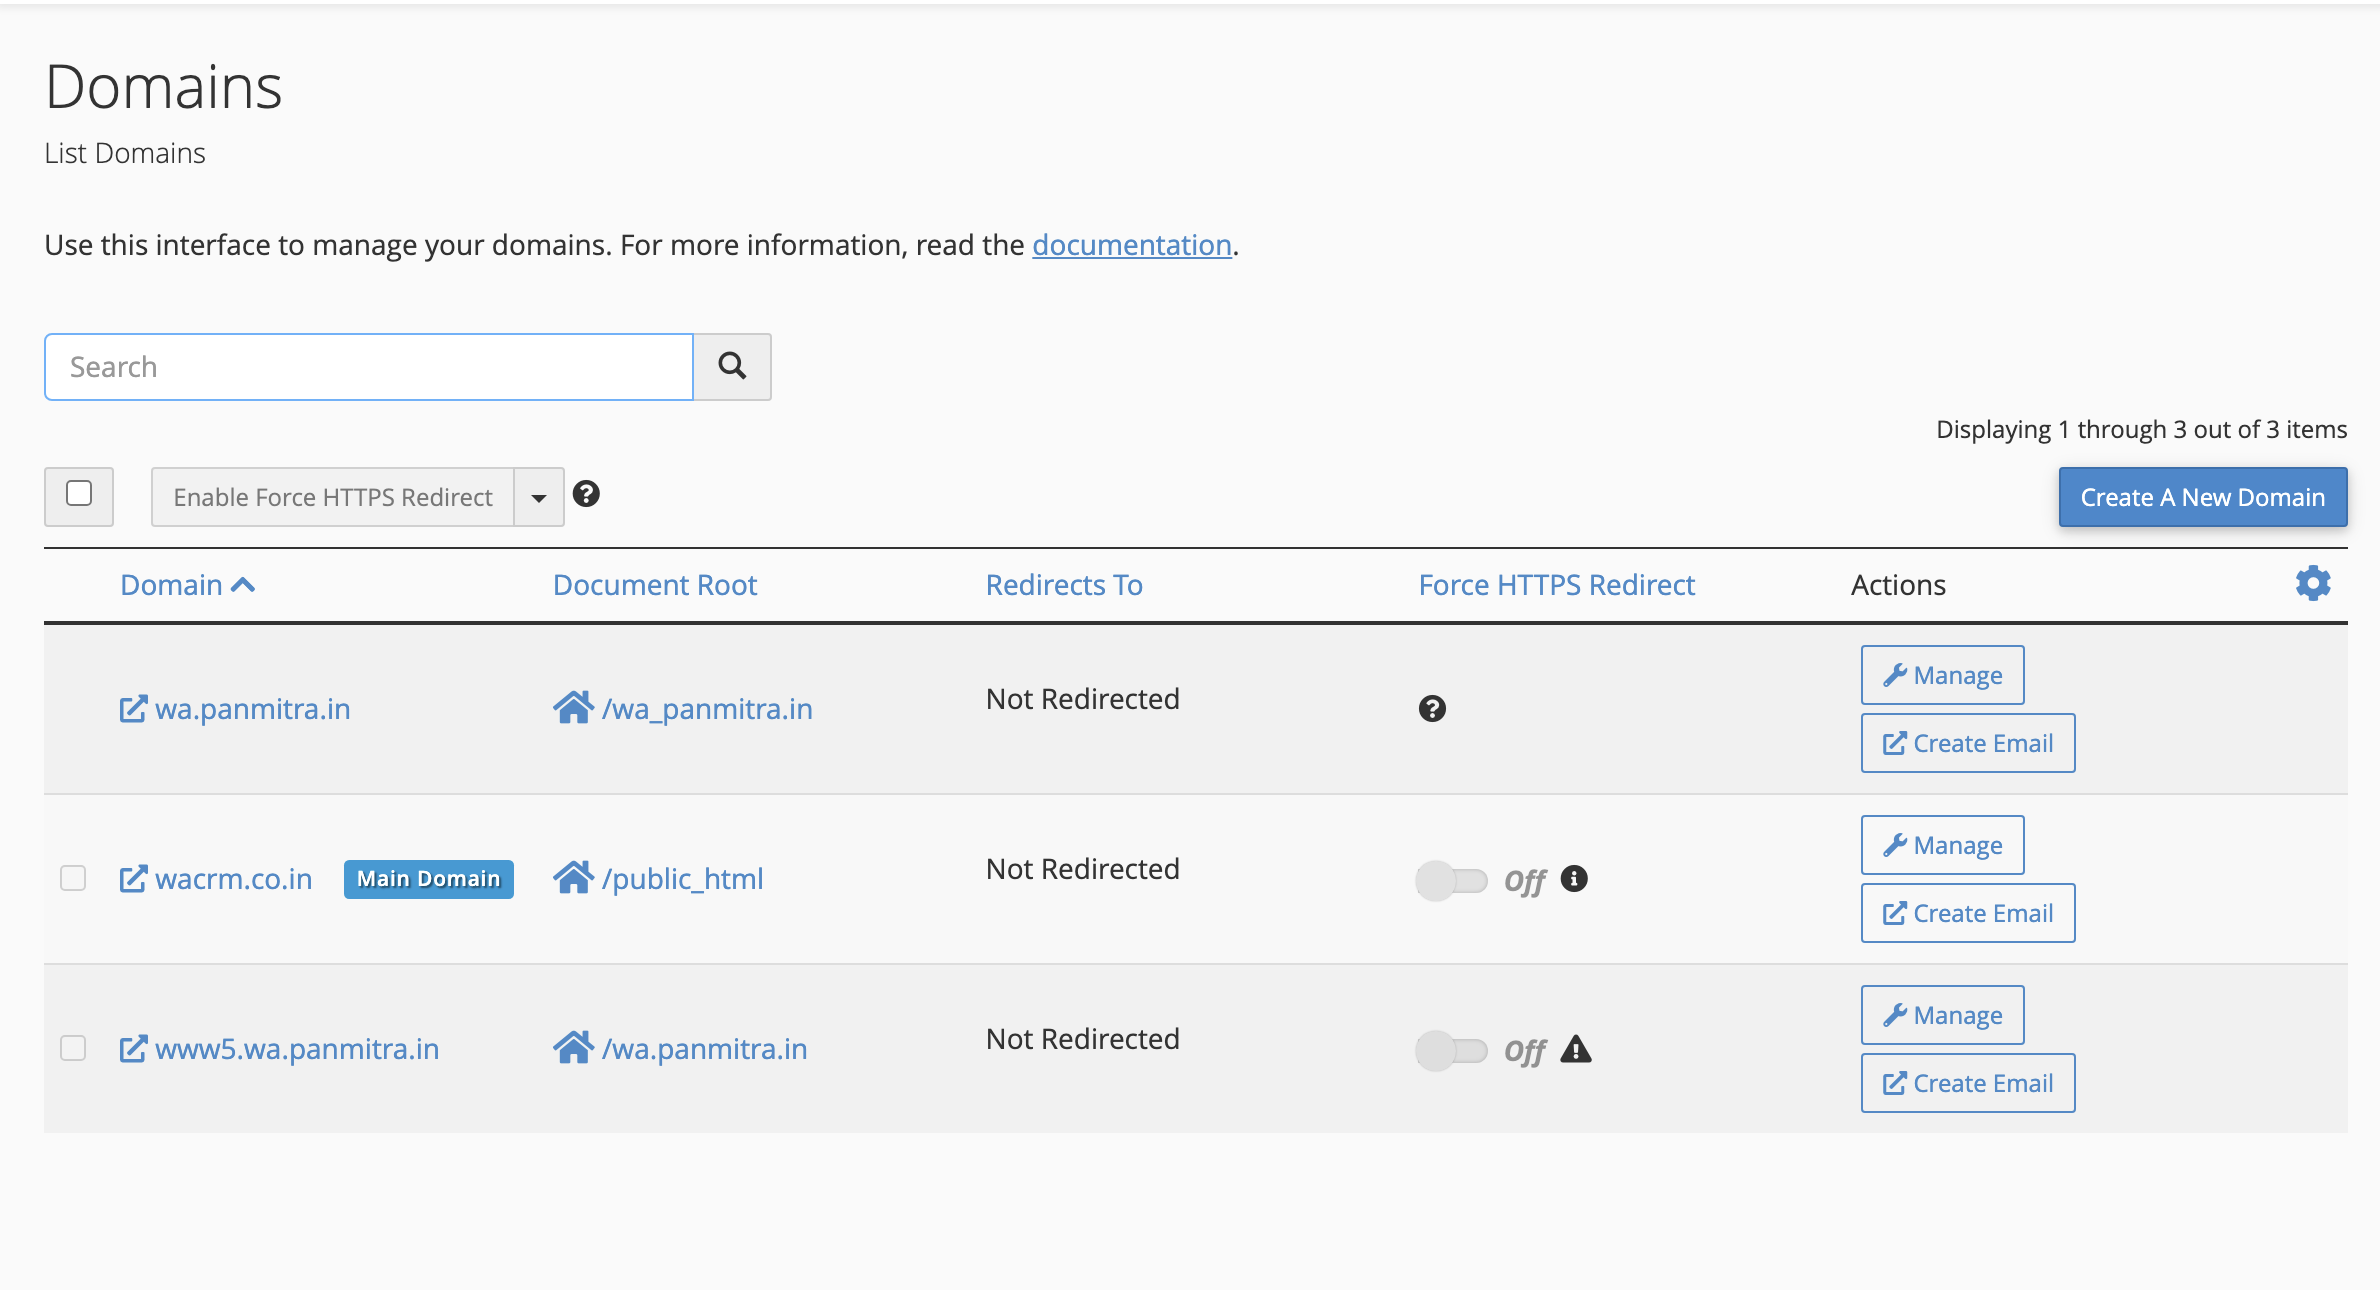This screenshot has width=2380, height=1290.
Task: Click external link icon beside wa.panmitra.in
Action: tap(133, 709)
